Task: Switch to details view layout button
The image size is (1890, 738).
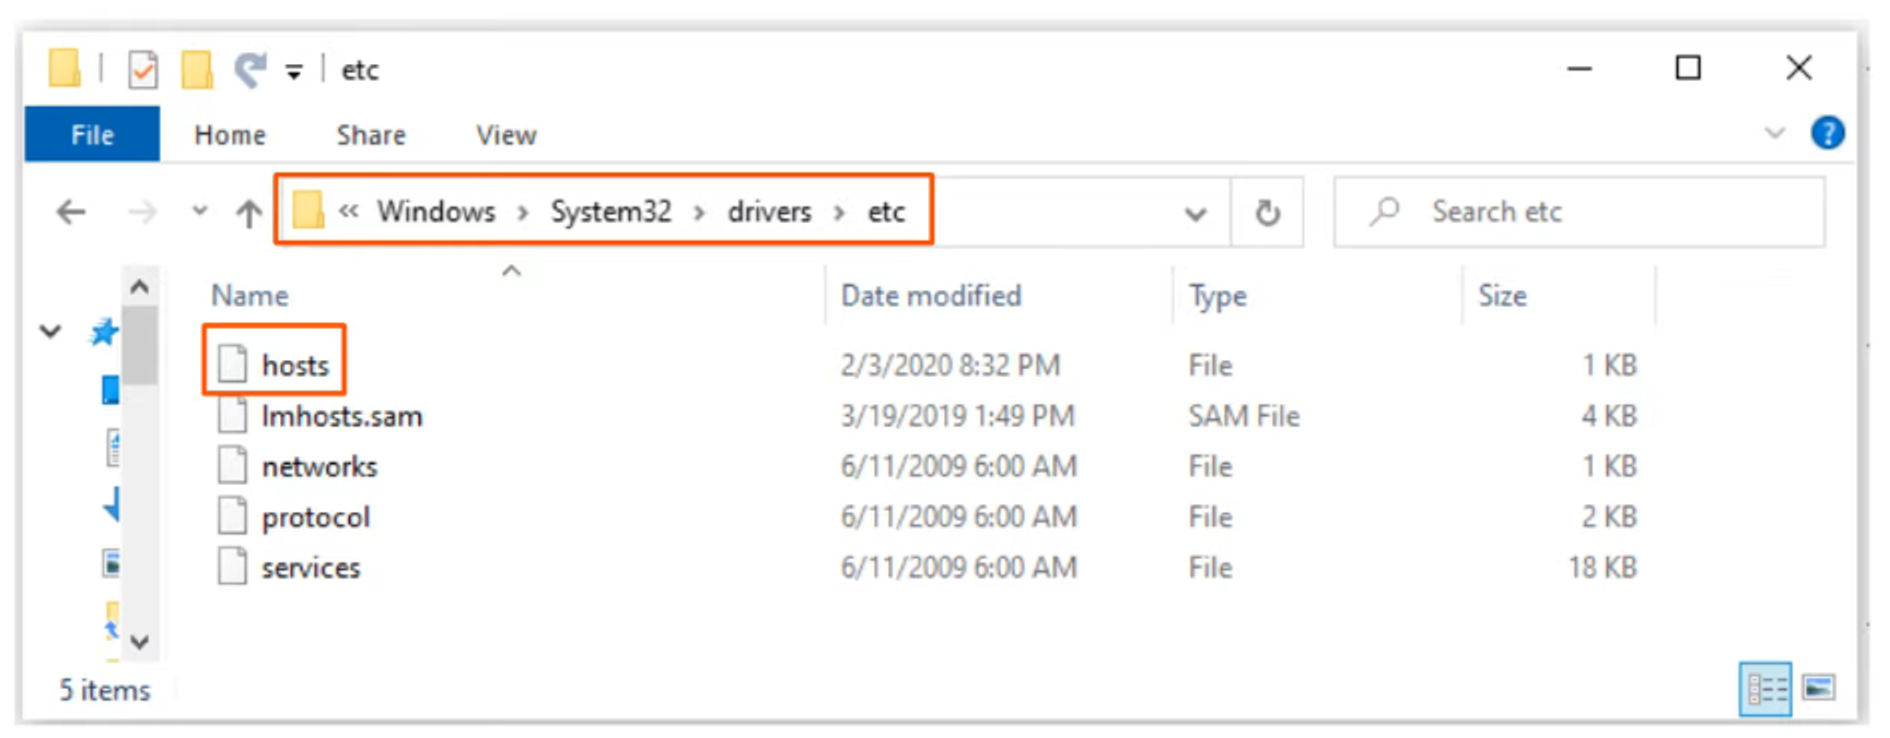Action: [x=1765, y=688]
